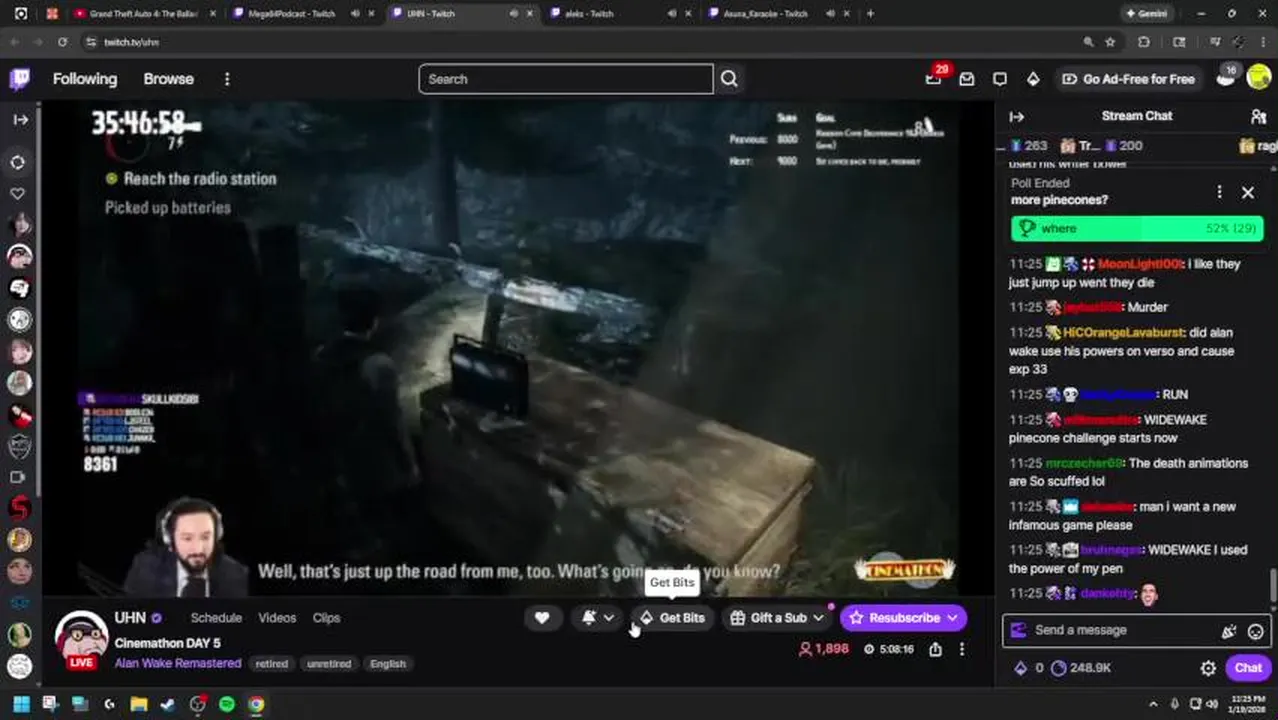Collapse the Stream Chat panel
Screen dimensions: 1278x720
coord(1017,116)
